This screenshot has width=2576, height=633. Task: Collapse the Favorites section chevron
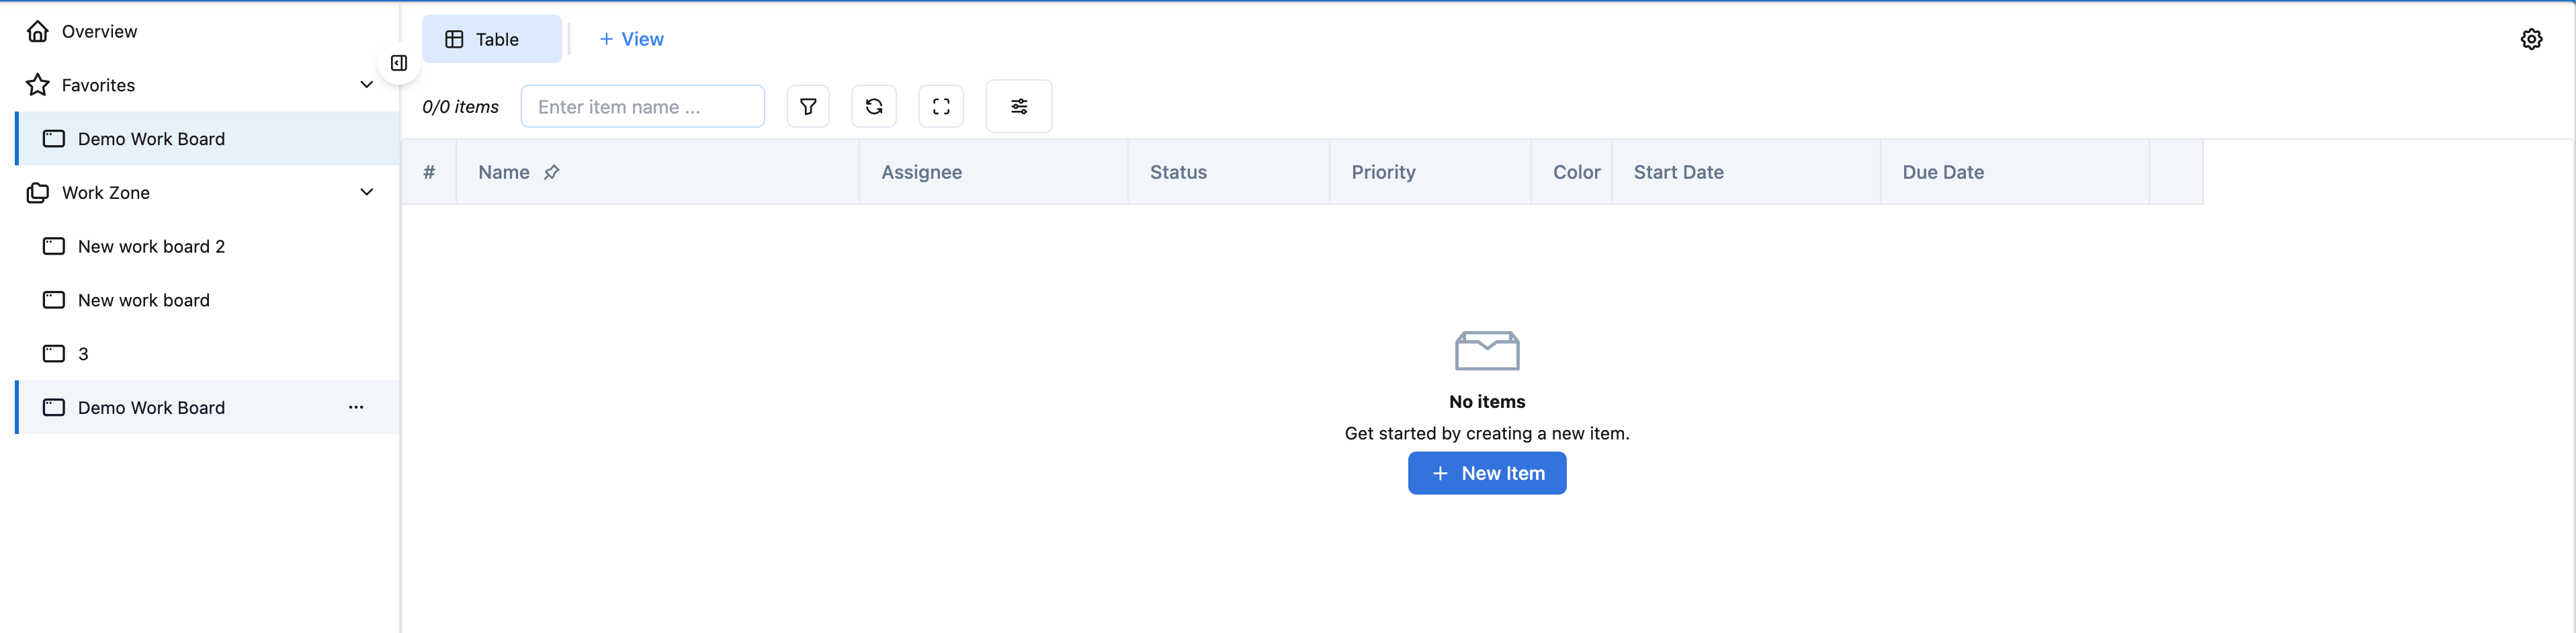click(x=366, y=85)
